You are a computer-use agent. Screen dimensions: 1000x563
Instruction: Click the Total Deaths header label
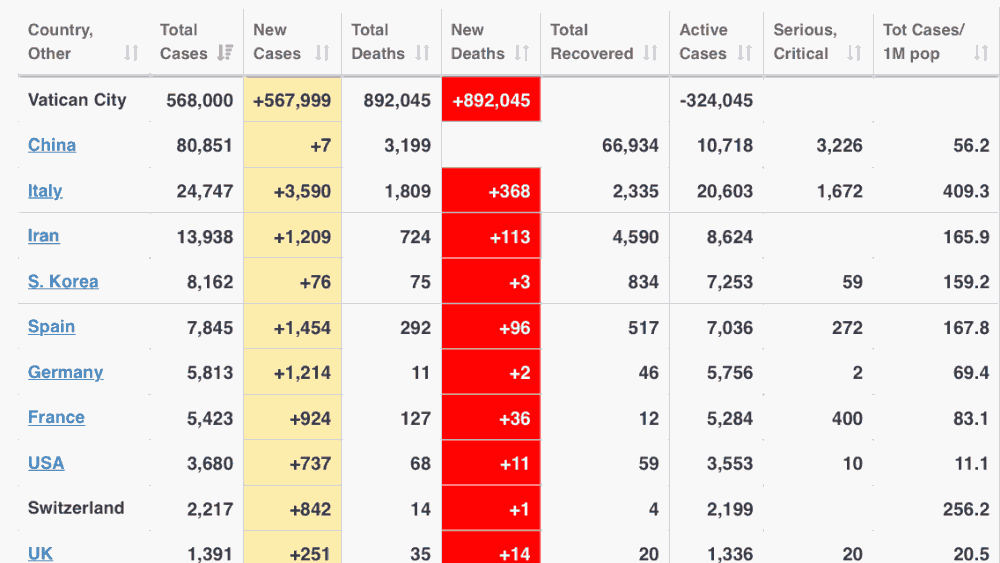378,41
